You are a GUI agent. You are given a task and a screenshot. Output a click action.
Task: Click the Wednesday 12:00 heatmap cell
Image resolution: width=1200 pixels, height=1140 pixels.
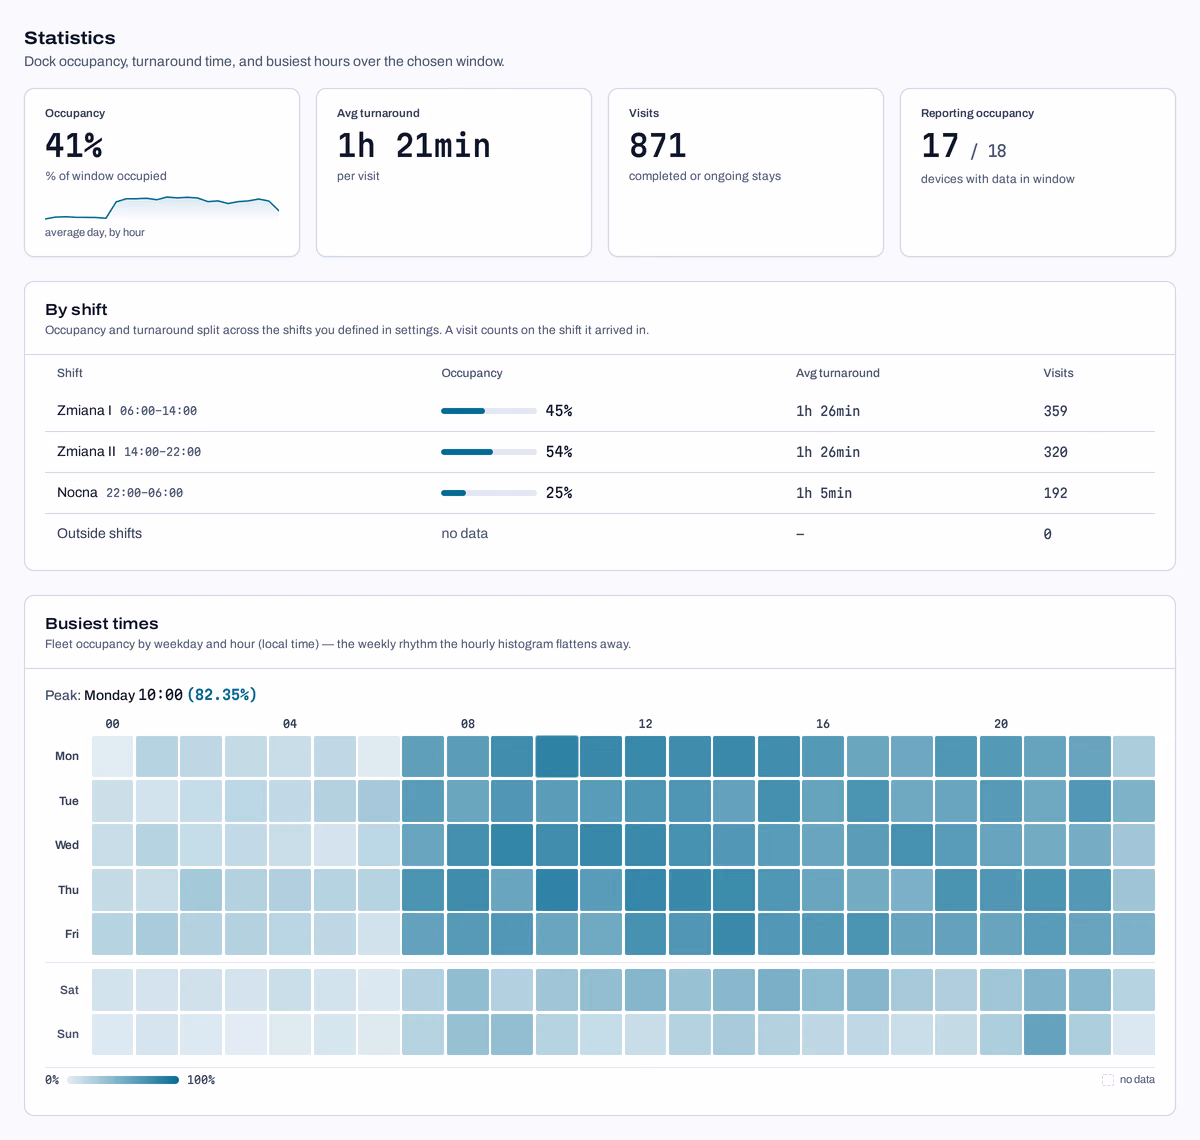tap(646, 845)
